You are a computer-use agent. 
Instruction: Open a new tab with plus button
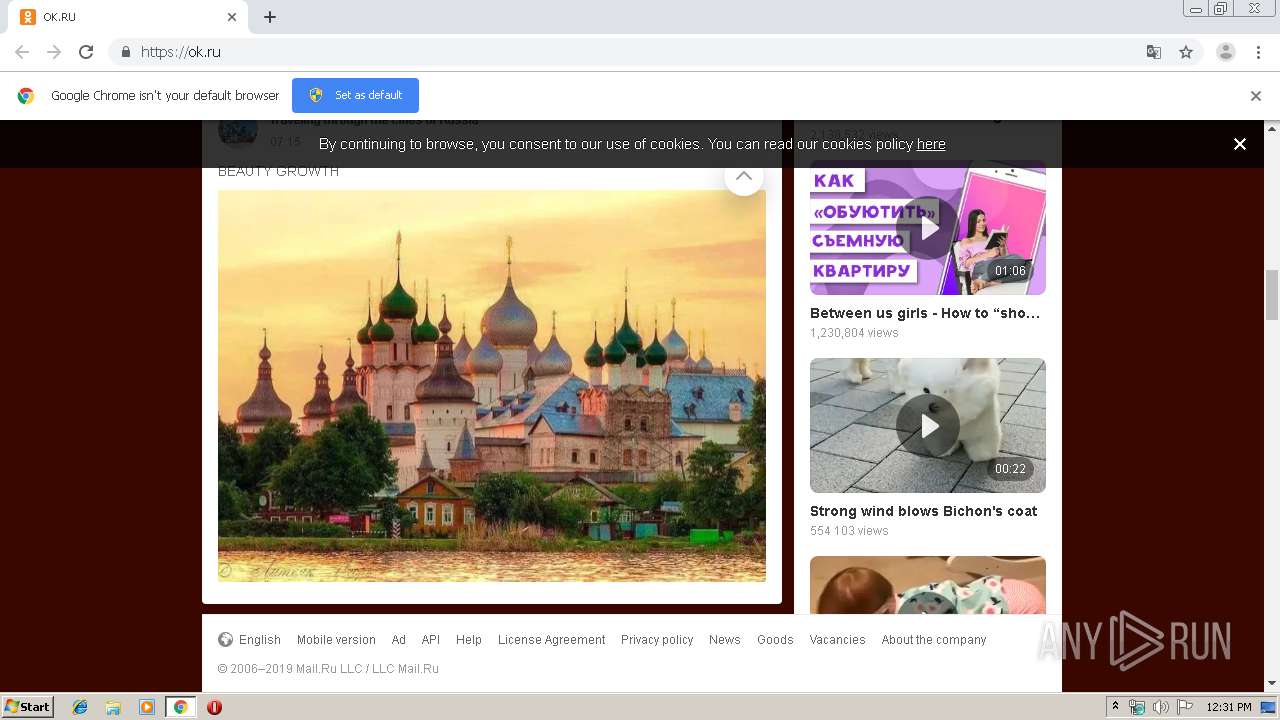pos(270,17)
